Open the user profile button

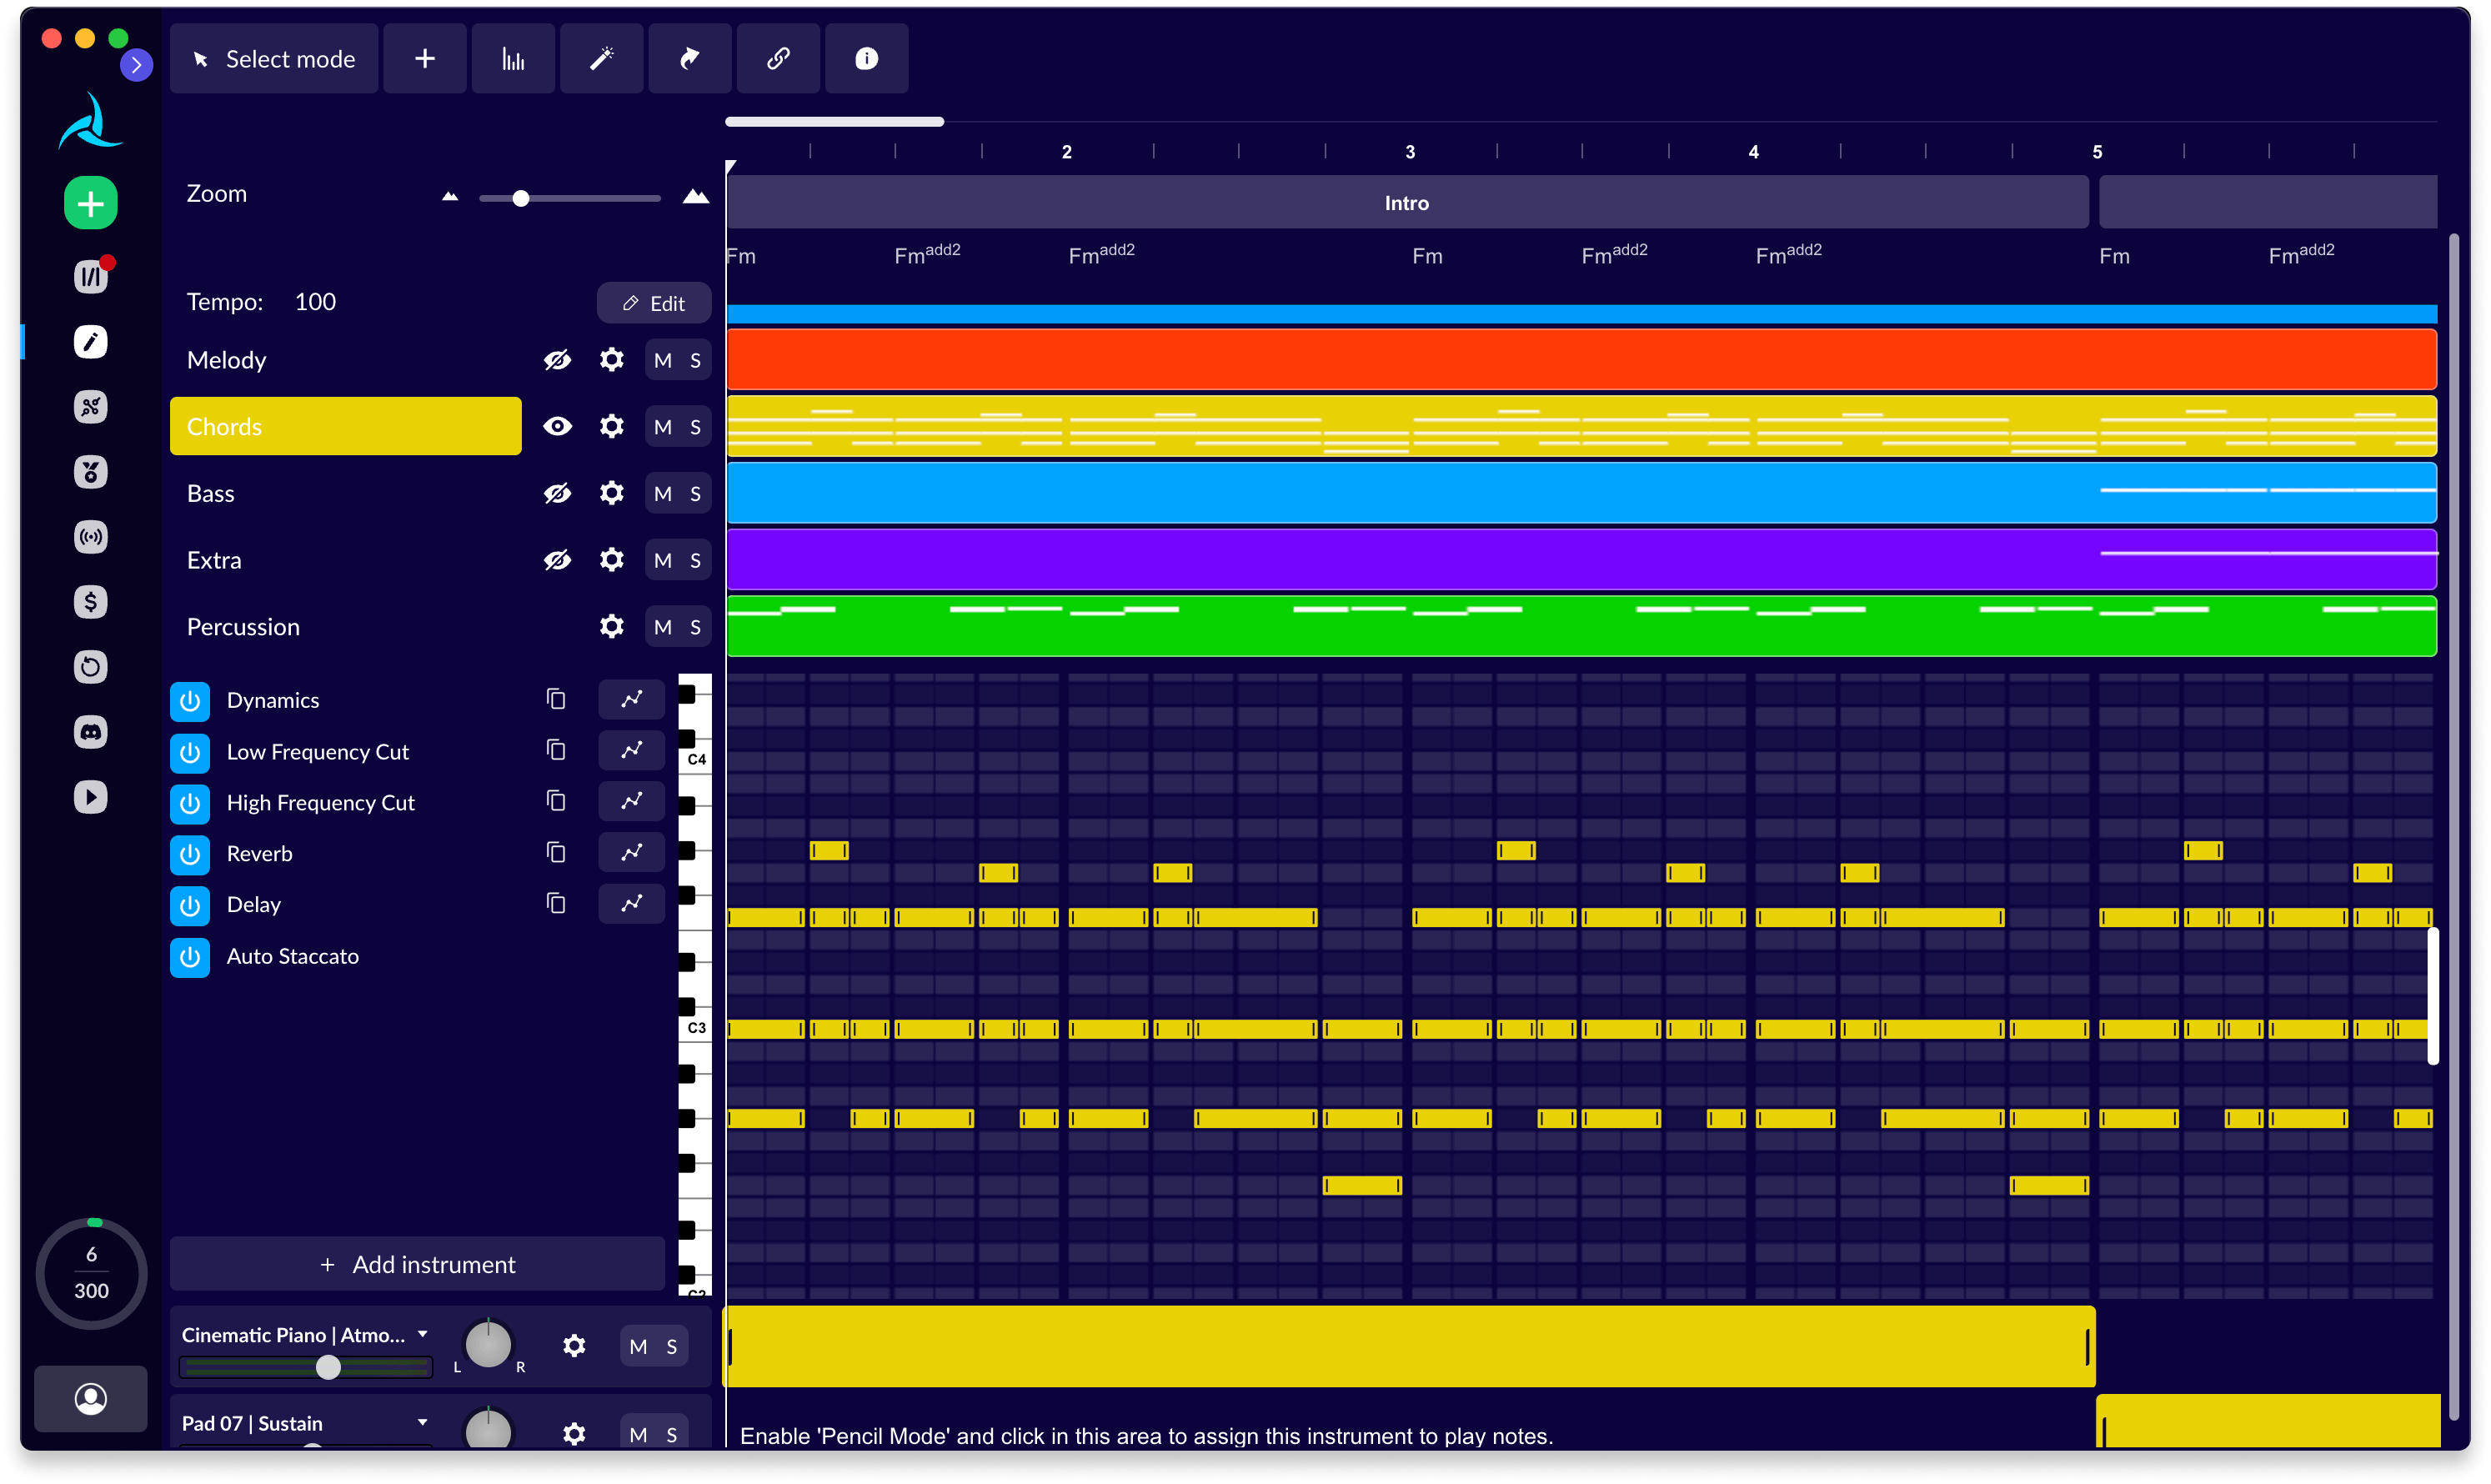click(91, 1398)
